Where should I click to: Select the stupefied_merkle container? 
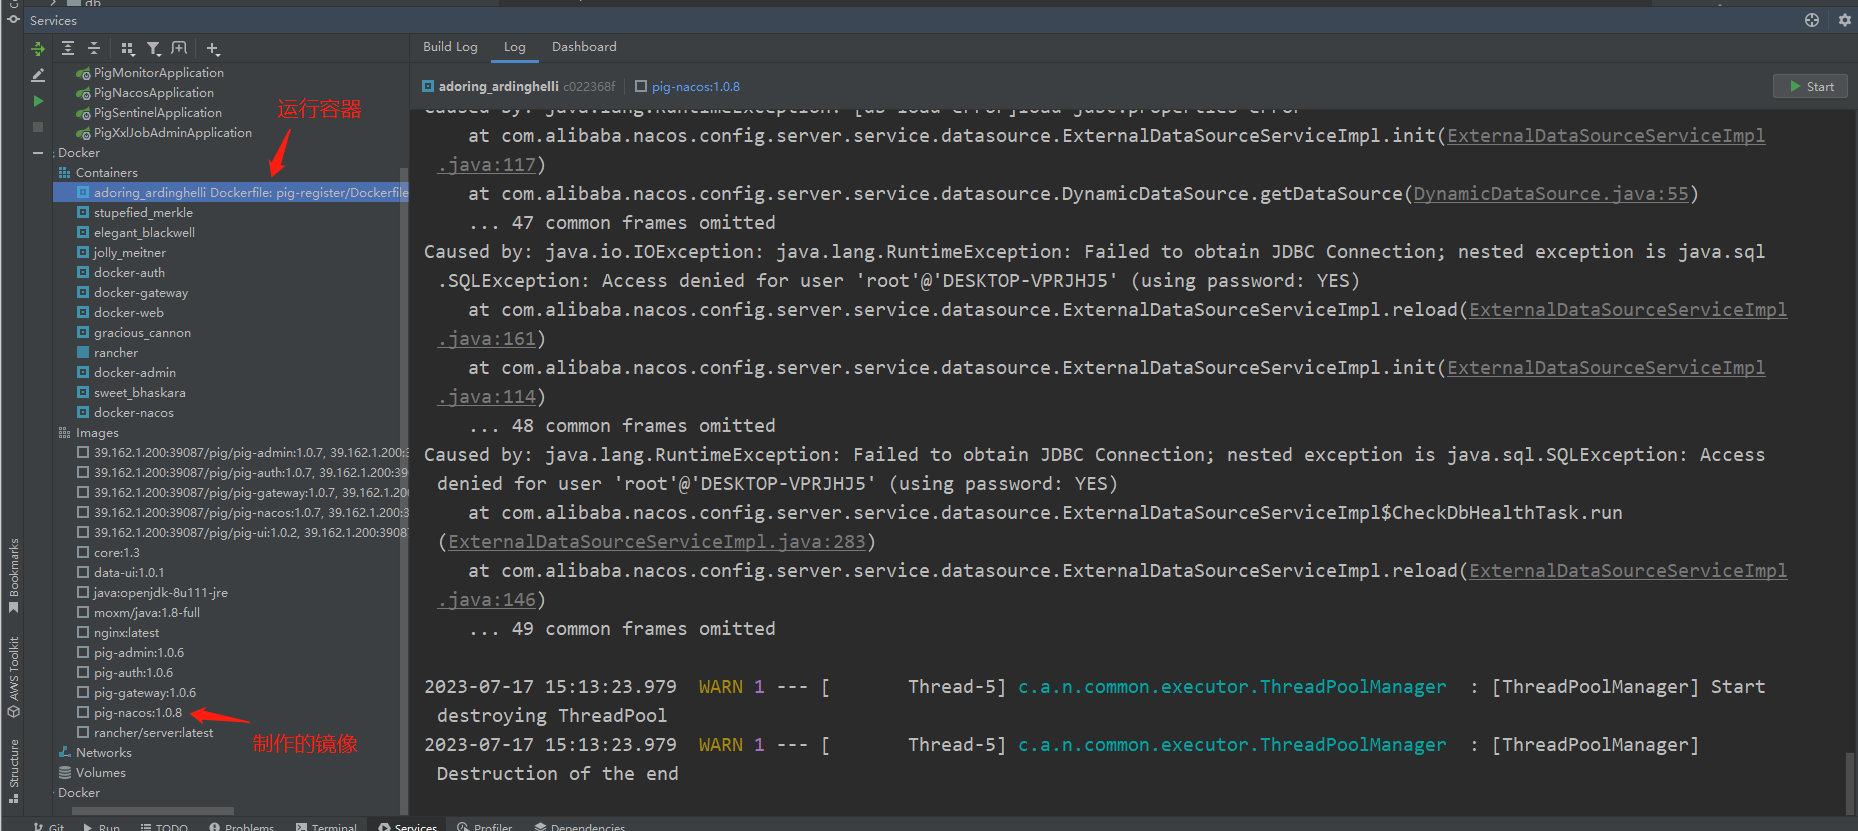pyautogui.click(x=143, y=213)
